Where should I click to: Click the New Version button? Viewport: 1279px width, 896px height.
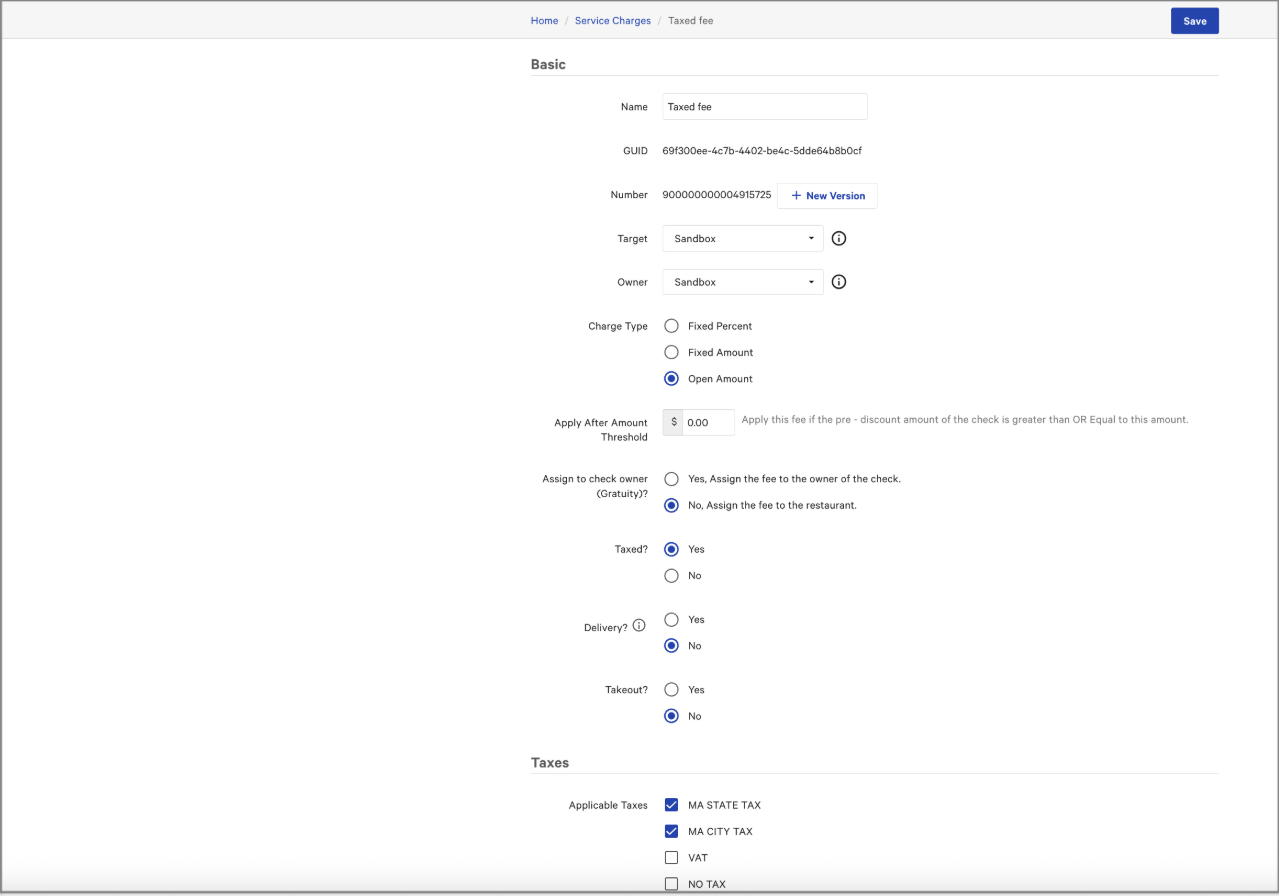coord(827,196)
